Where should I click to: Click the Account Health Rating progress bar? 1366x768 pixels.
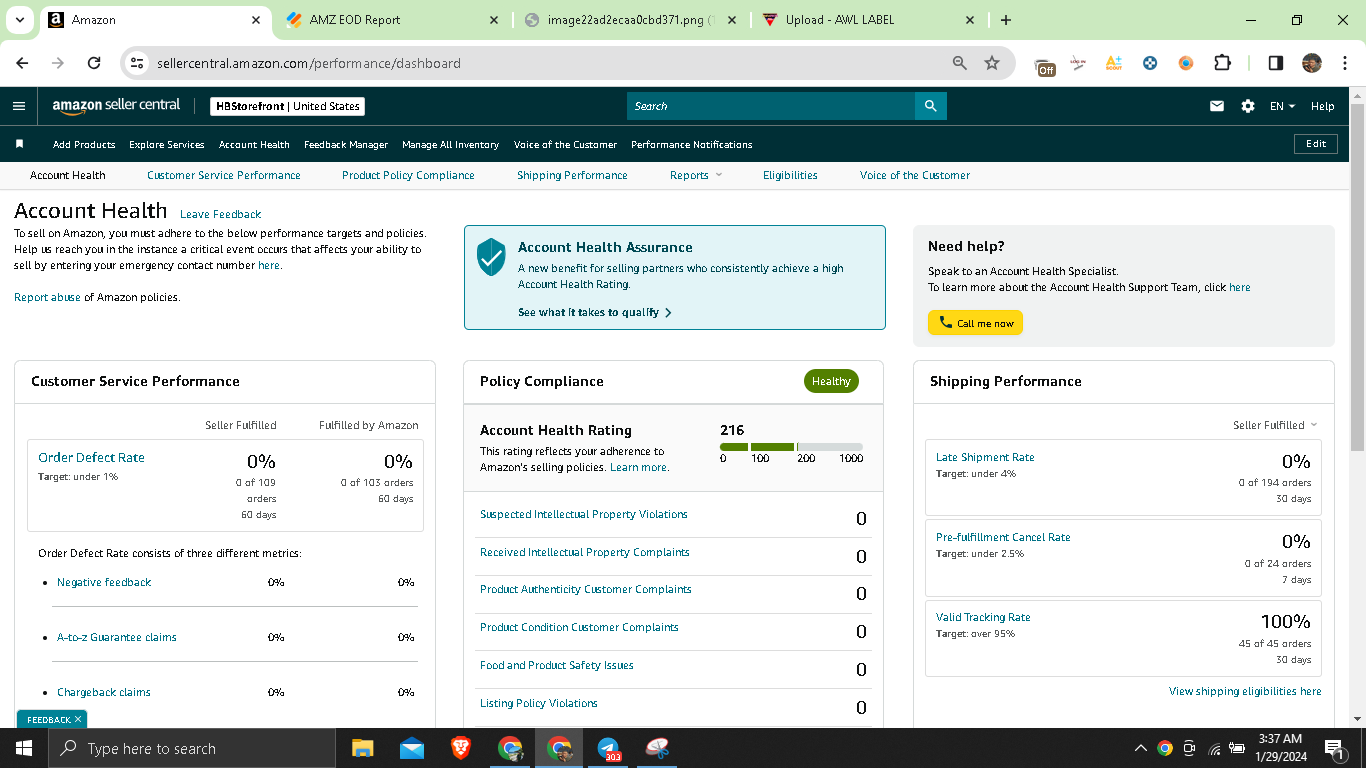791,447
